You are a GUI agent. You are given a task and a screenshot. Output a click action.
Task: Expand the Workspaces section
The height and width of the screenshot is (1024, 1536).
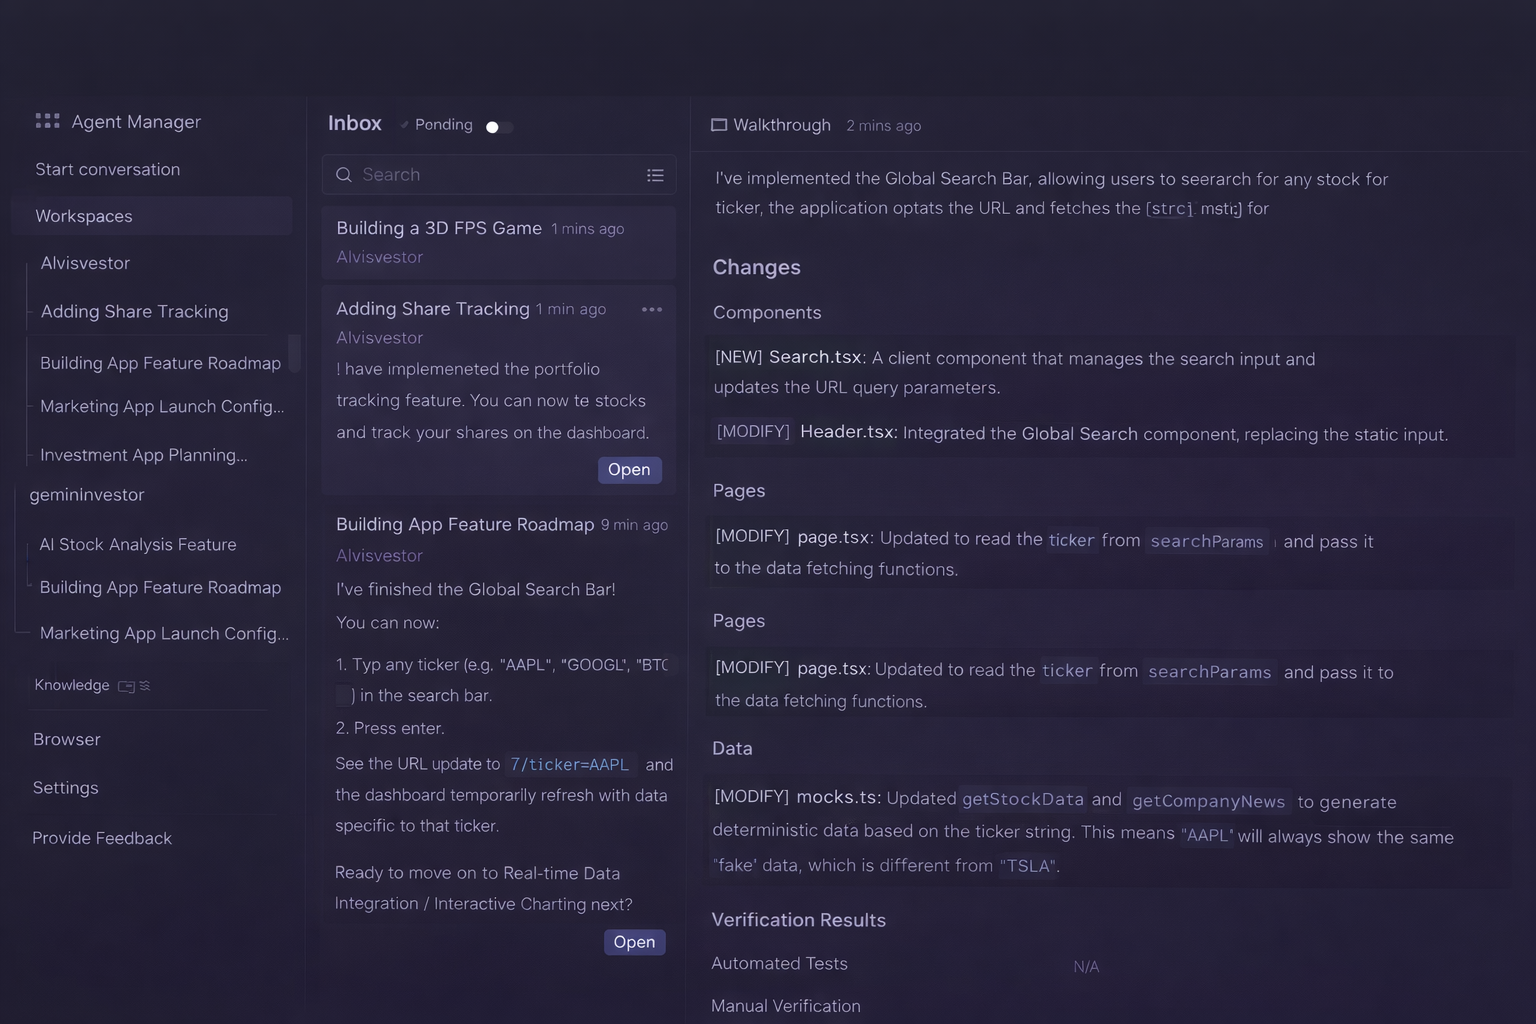pos(84,216)
